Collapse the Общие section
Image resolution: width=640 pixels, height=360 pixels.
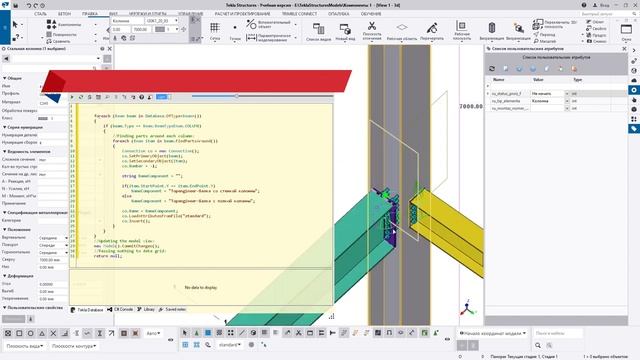(x=4, y=78)
